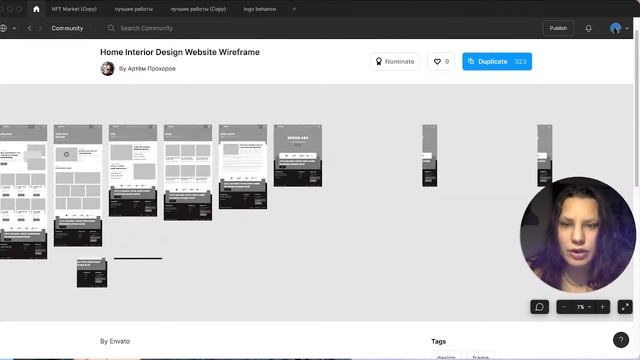Select the small footer frame thumbnail
640x360 pixels.
point(92,273)
